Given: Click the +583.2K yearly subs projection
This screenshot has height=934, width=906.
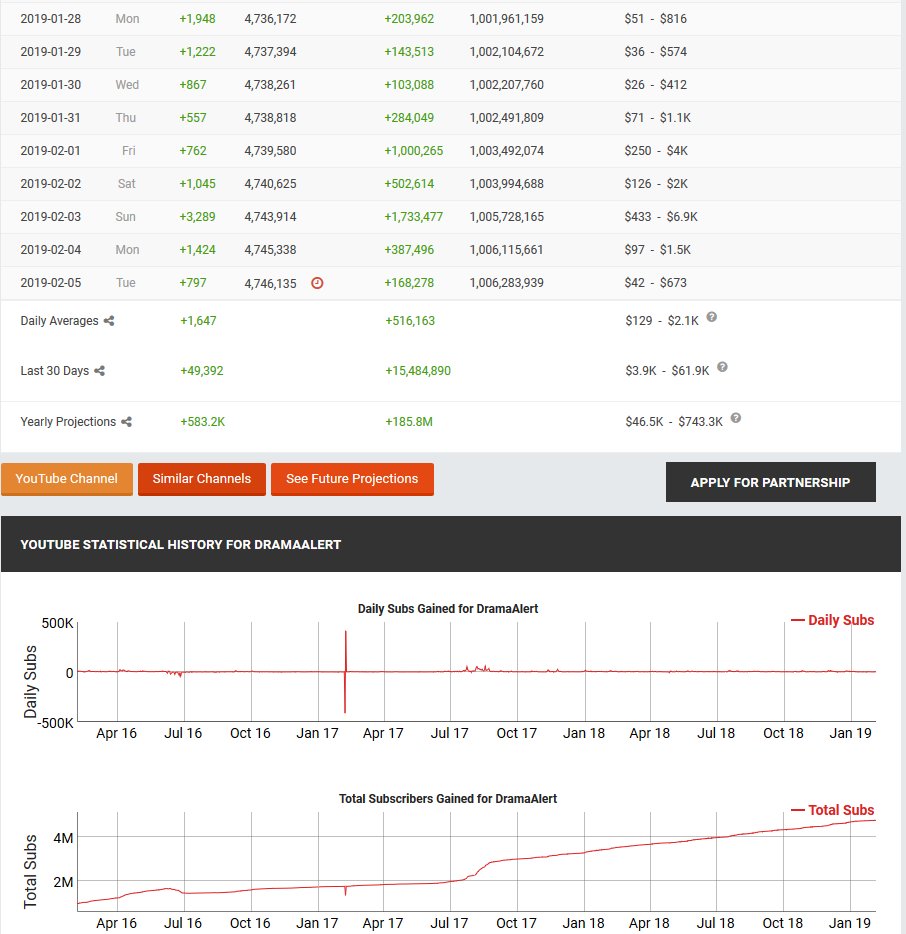Looking at the screenshot, I should [x=203, y=422].
